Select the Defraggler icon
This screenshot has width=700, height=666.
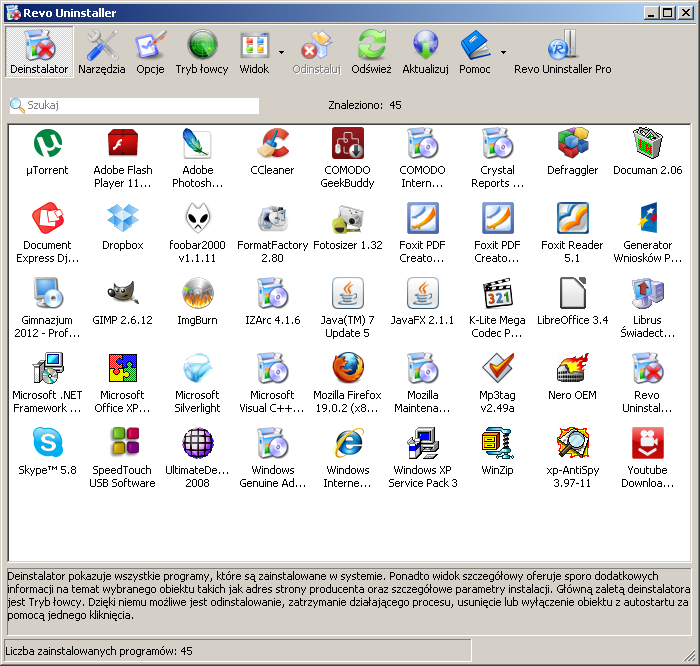point(573,144)
